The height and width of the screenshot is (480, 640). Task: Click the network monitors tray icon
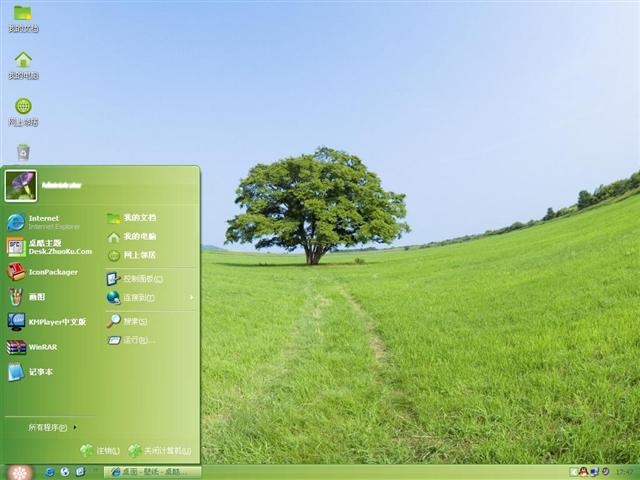[x=594, y=472]
